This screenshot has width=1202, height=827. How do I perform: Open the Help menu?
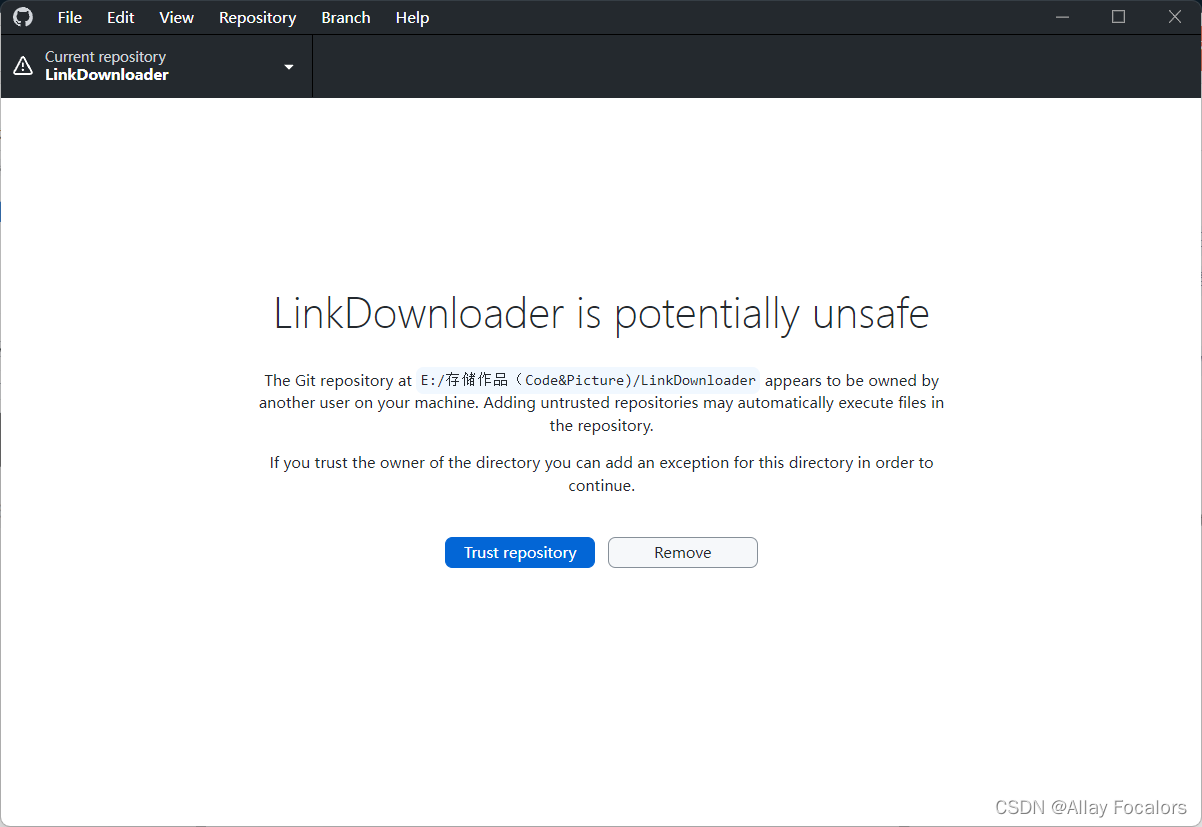[x=412, y=17]
